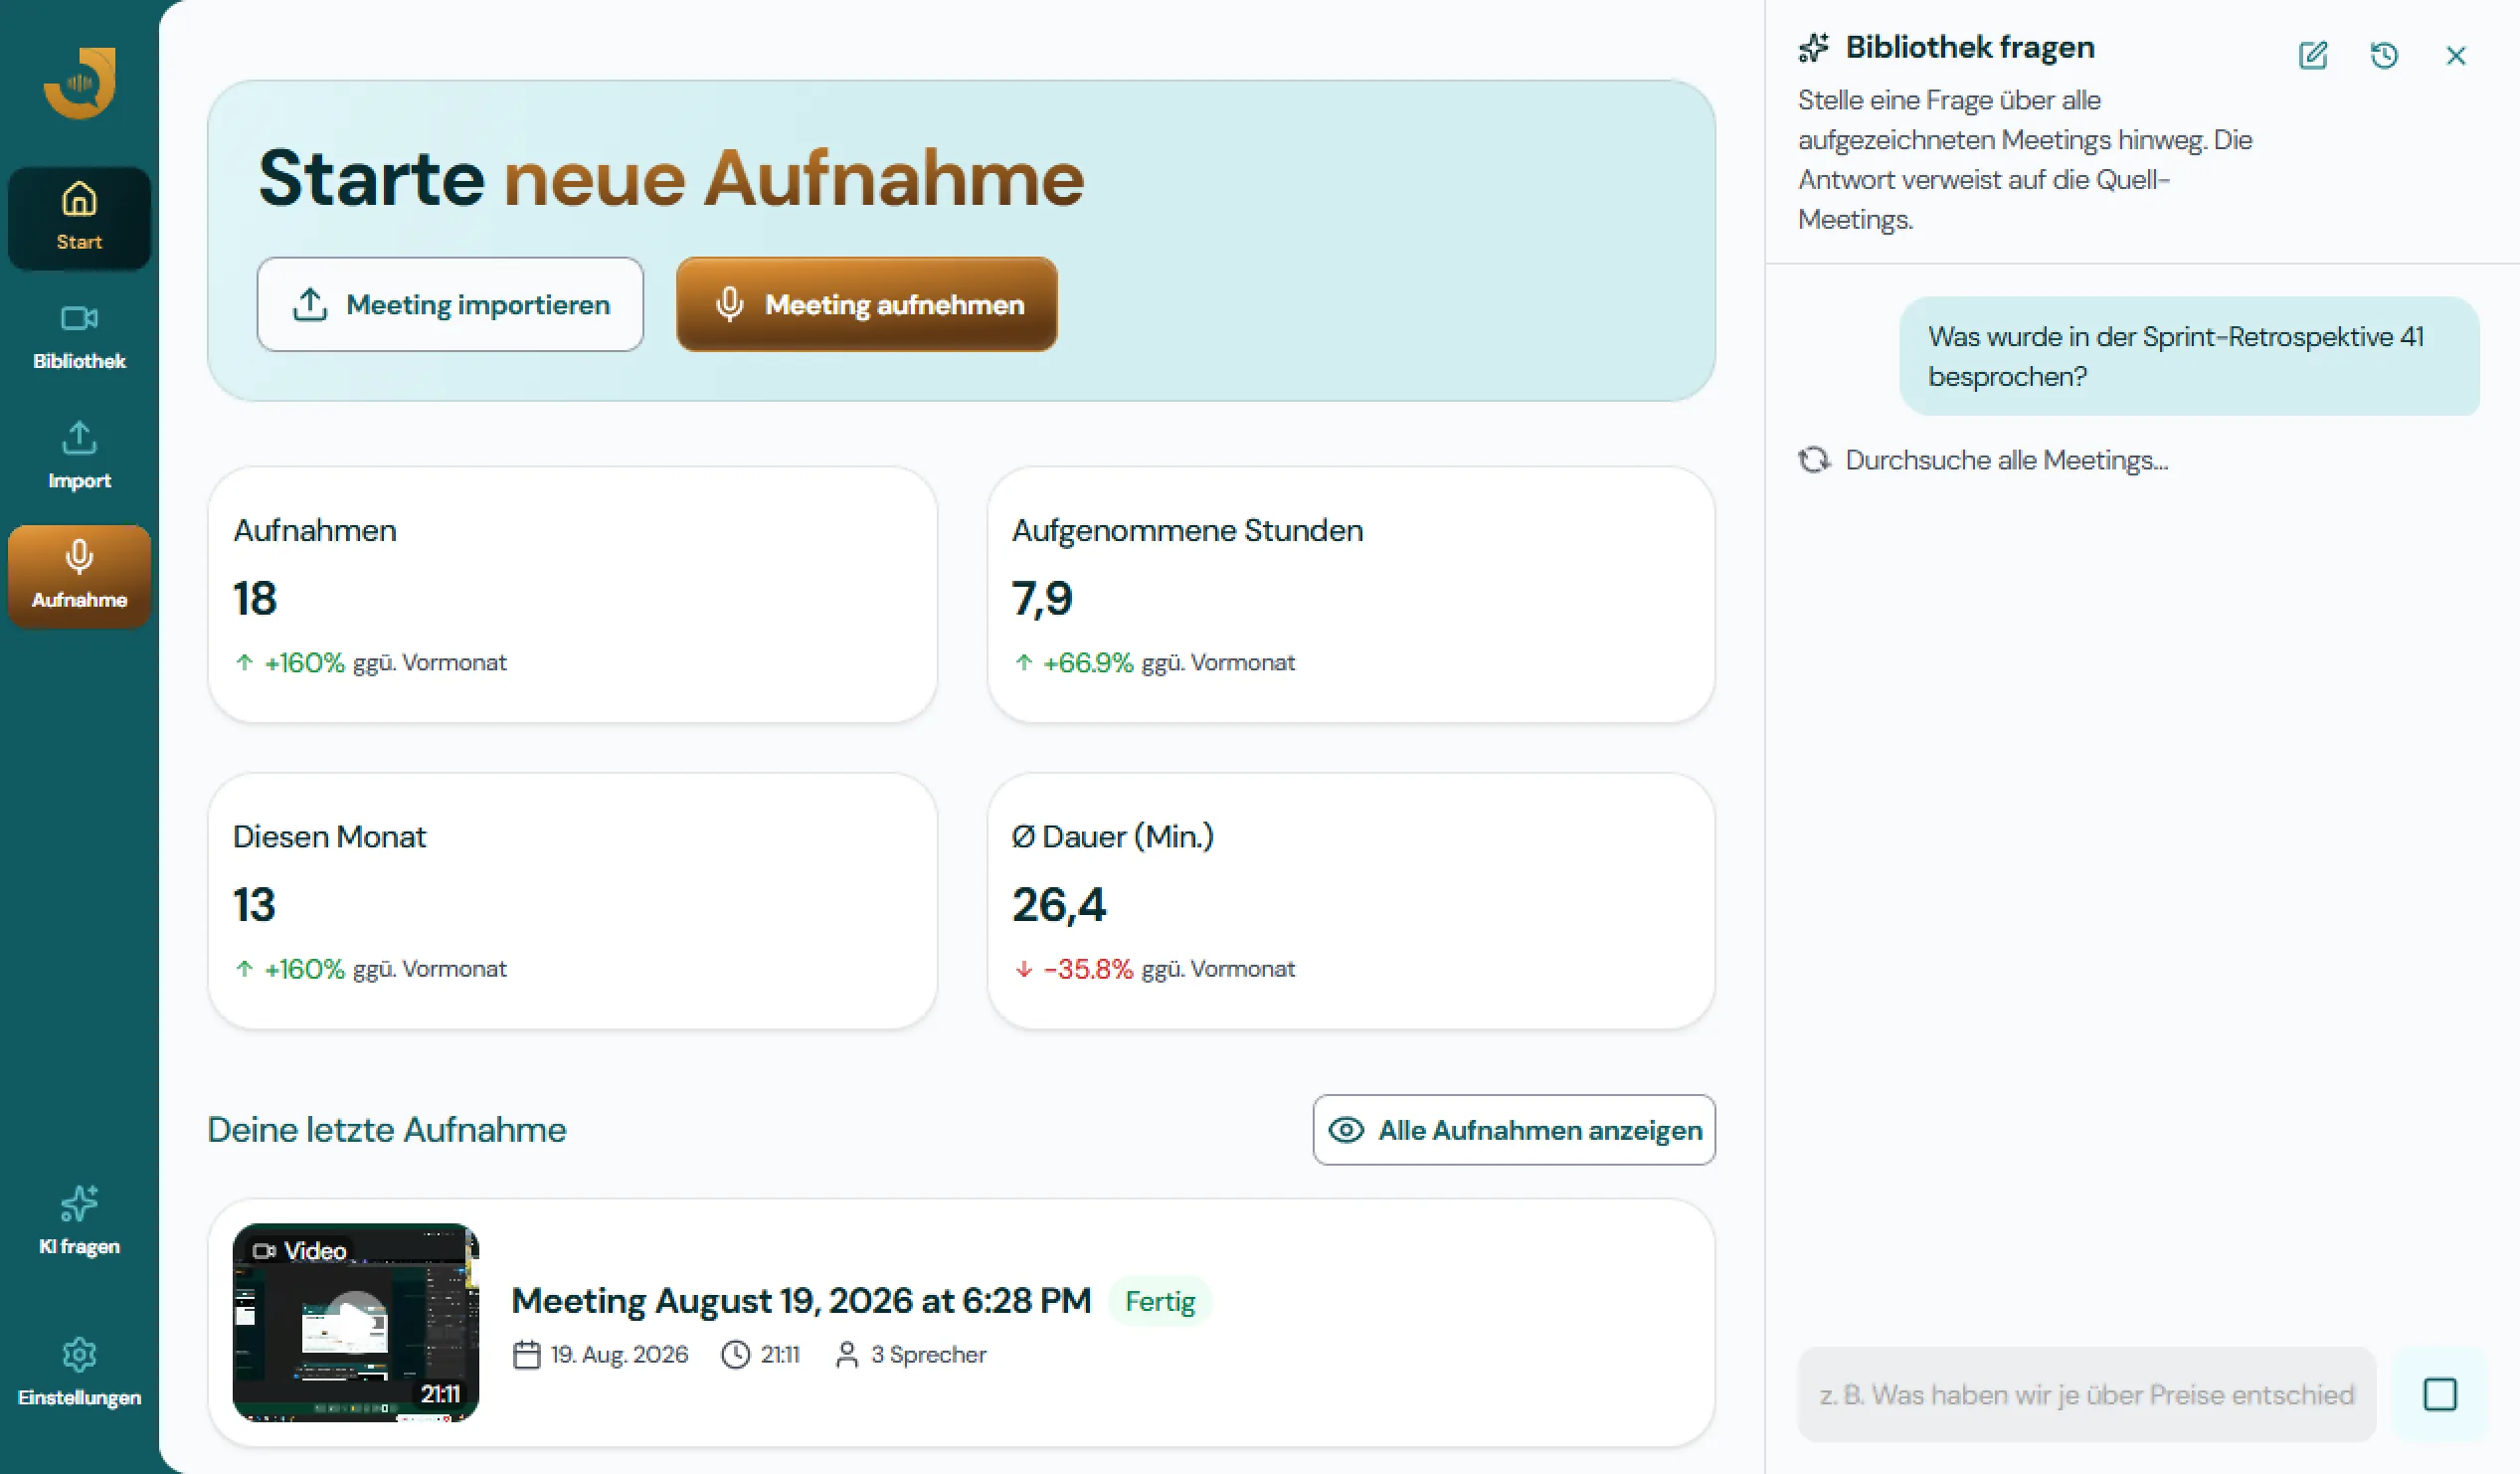Screen dimensions: 2520x1474
Task: Click the 21:11 duration badge on thumbnail
Action: pos(440,1393)
